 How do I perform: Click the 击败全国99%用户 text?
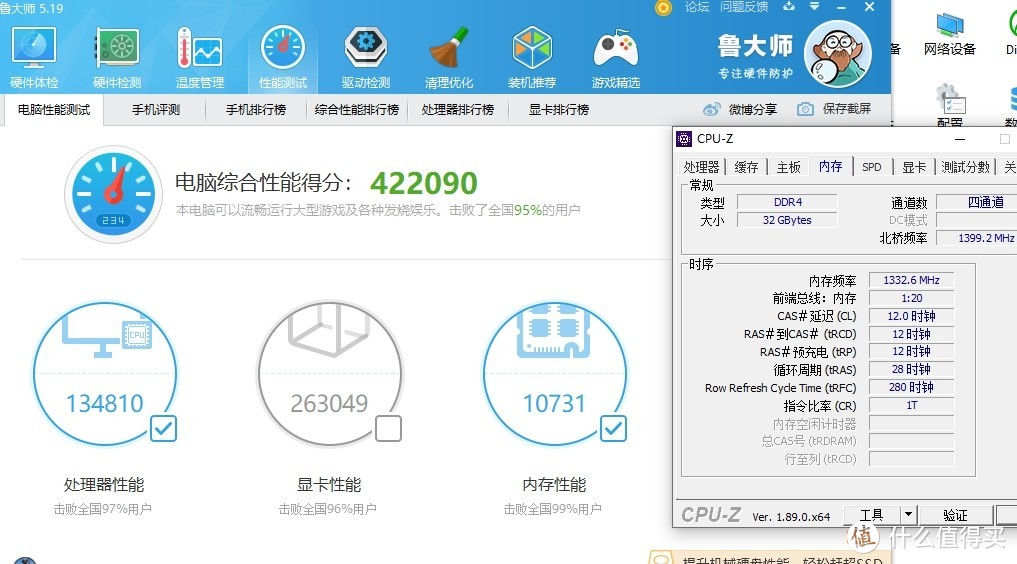tap(553, 509)
